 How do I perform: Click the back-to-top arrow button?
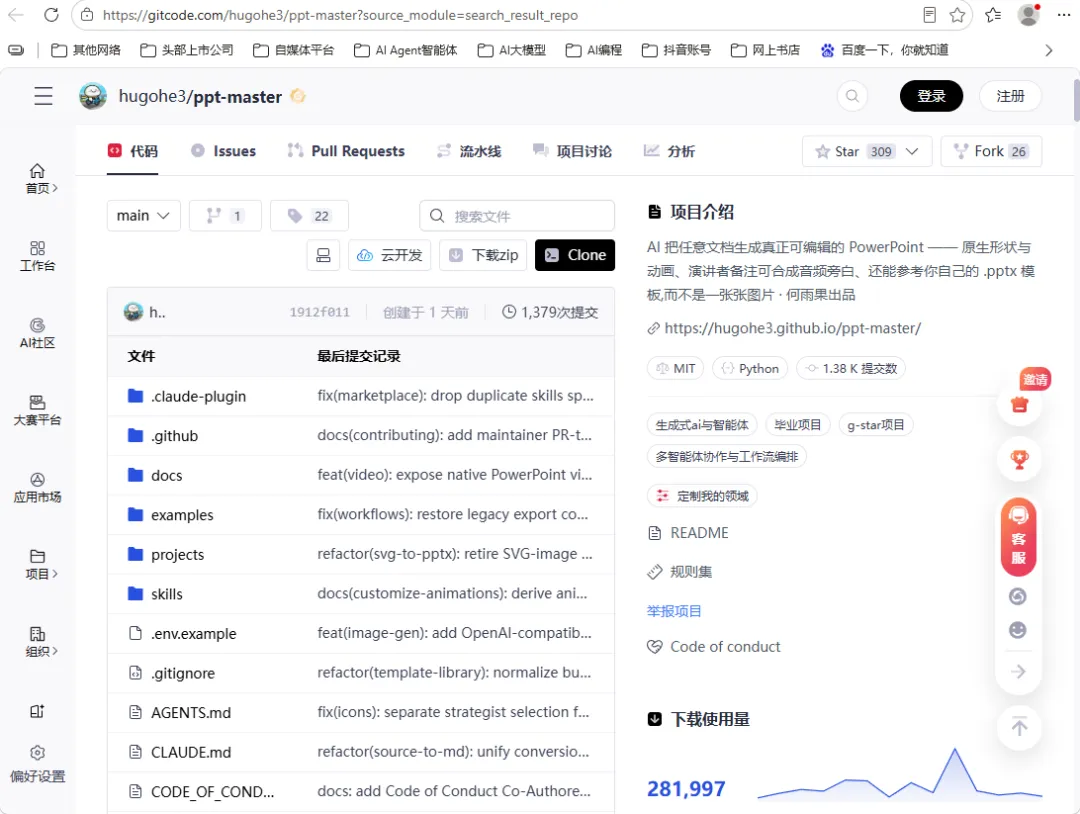coord(1019,727)
